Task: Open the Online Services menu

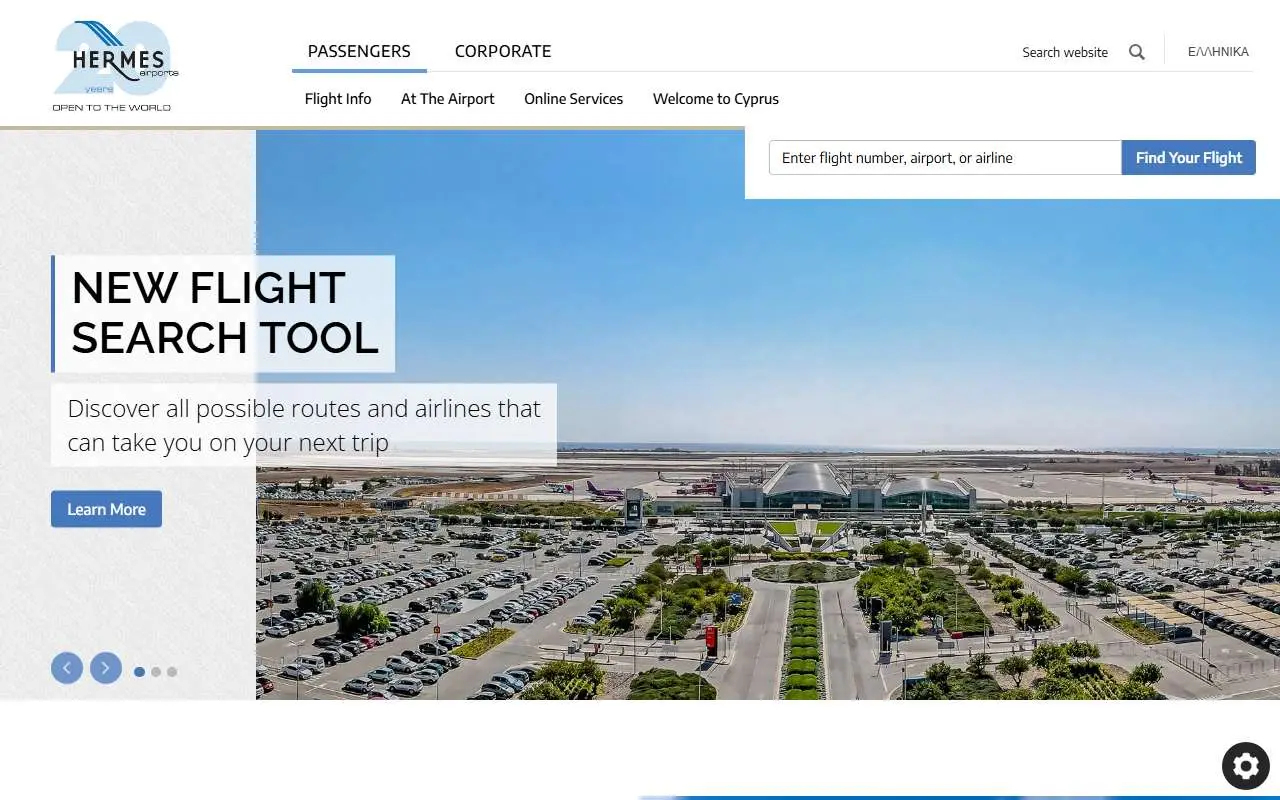Action: (x=574, y=99)
